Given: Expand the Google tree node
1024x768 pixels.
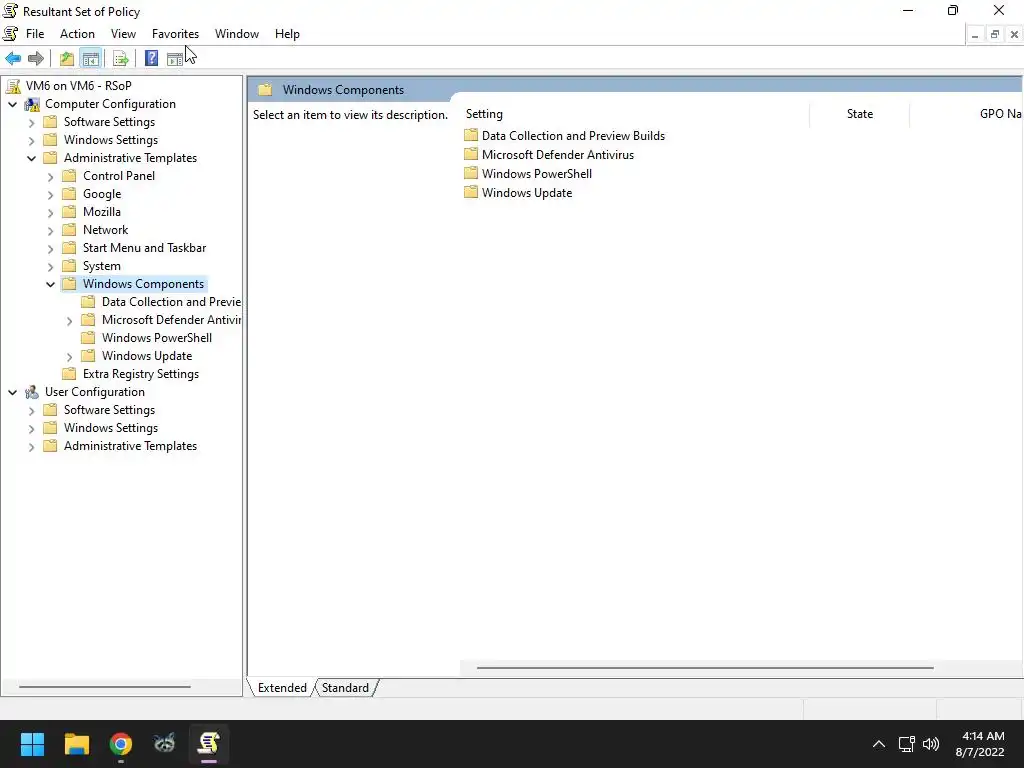Looking at the screenshot, I should 50,195.
